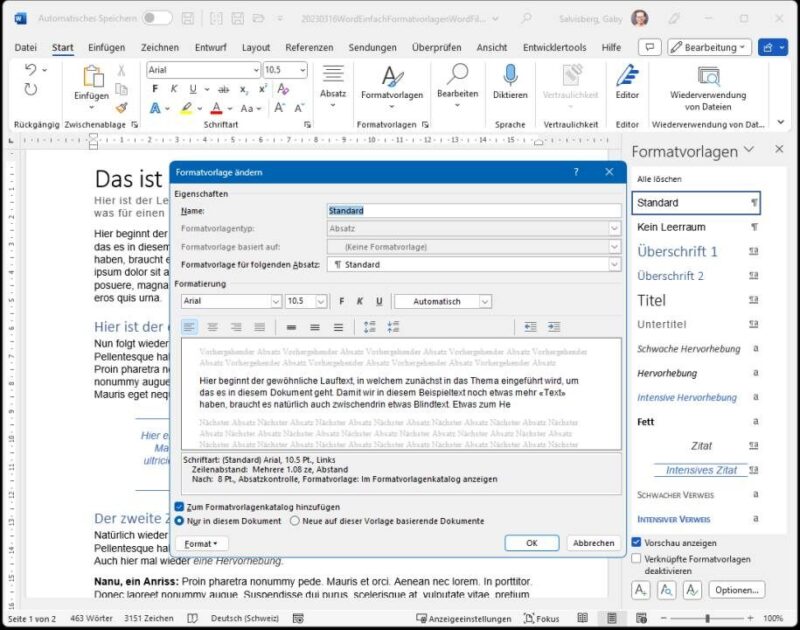
Task: Expand Formatvorlage für folgenden Absatz dropdown
Action: (x=614, y=265)
